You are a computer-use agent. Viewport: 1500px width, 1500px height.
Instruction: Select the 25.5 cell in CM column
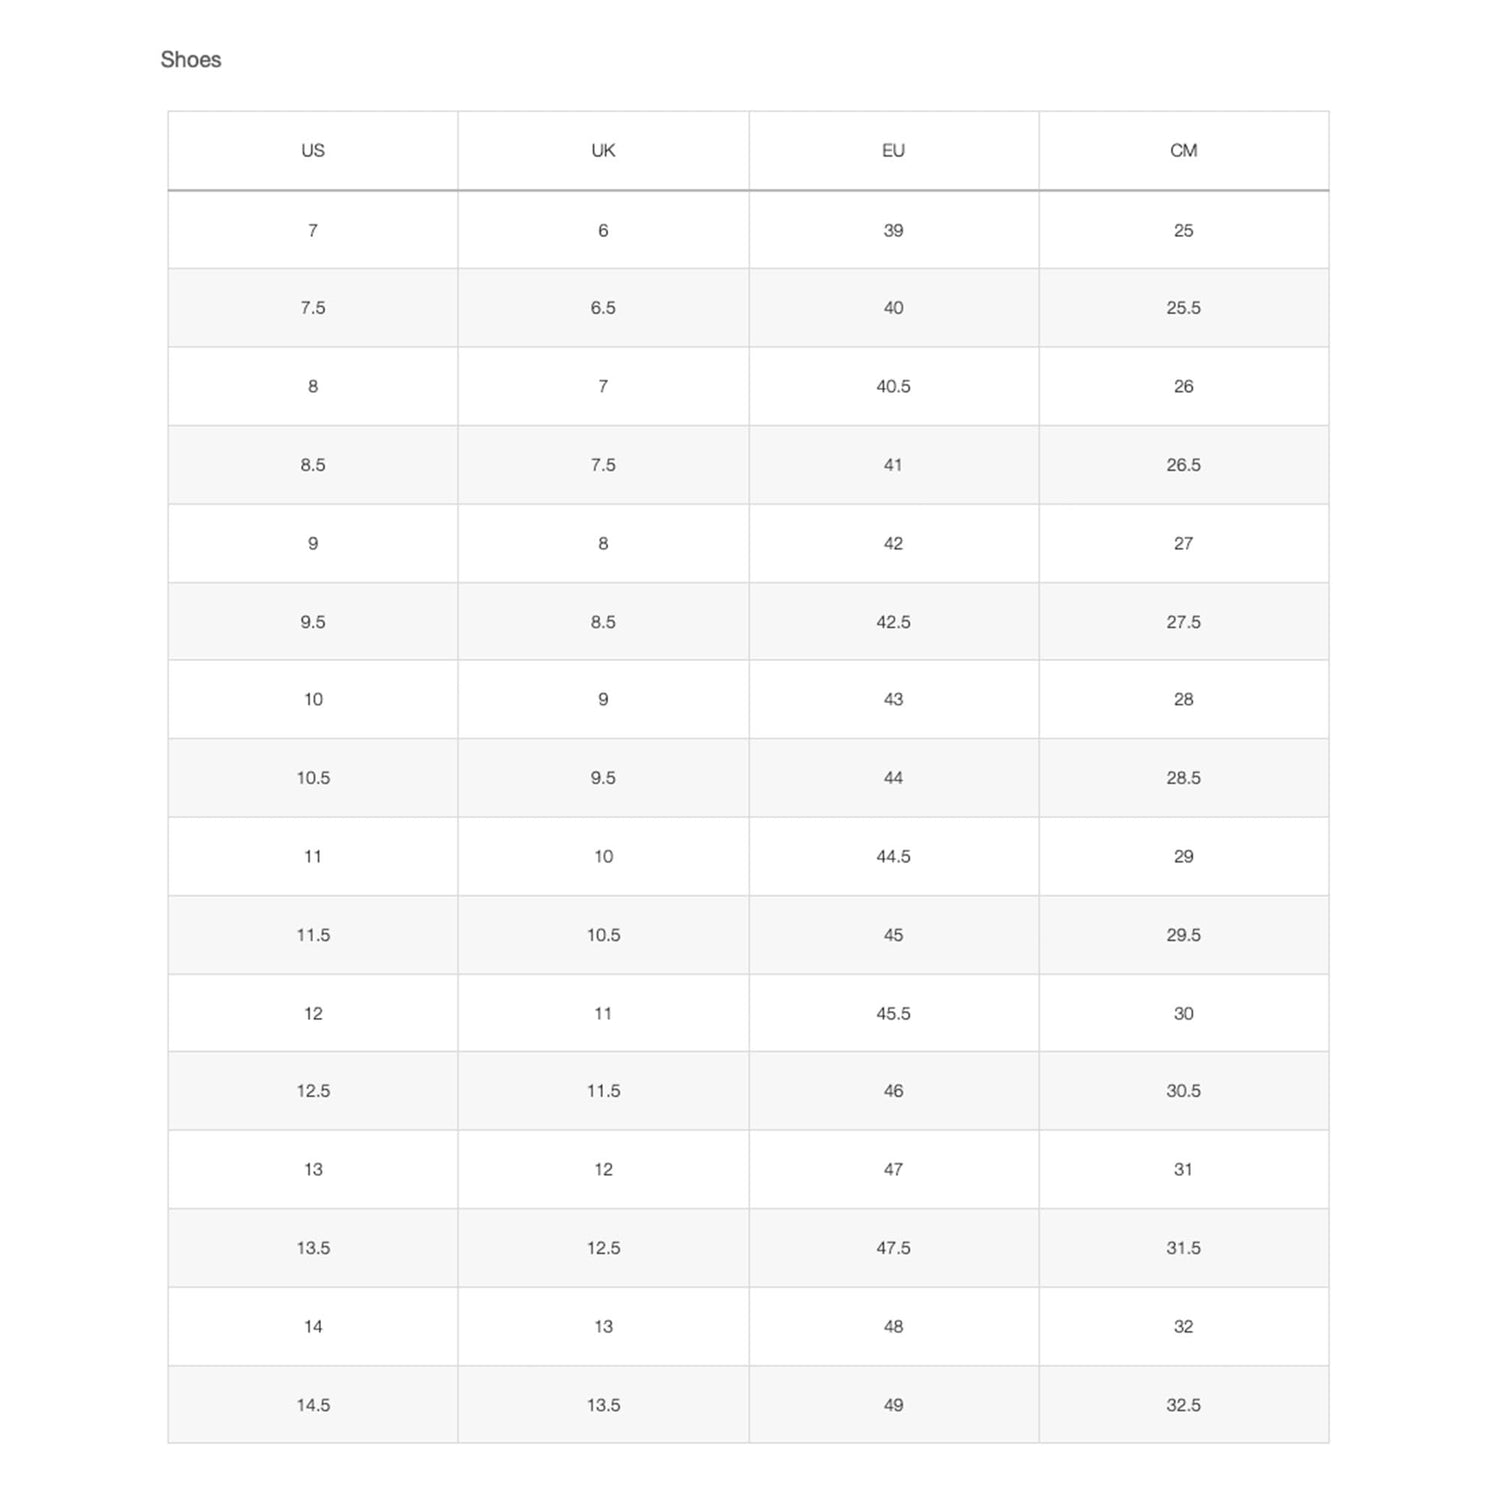pos(1183,308)
